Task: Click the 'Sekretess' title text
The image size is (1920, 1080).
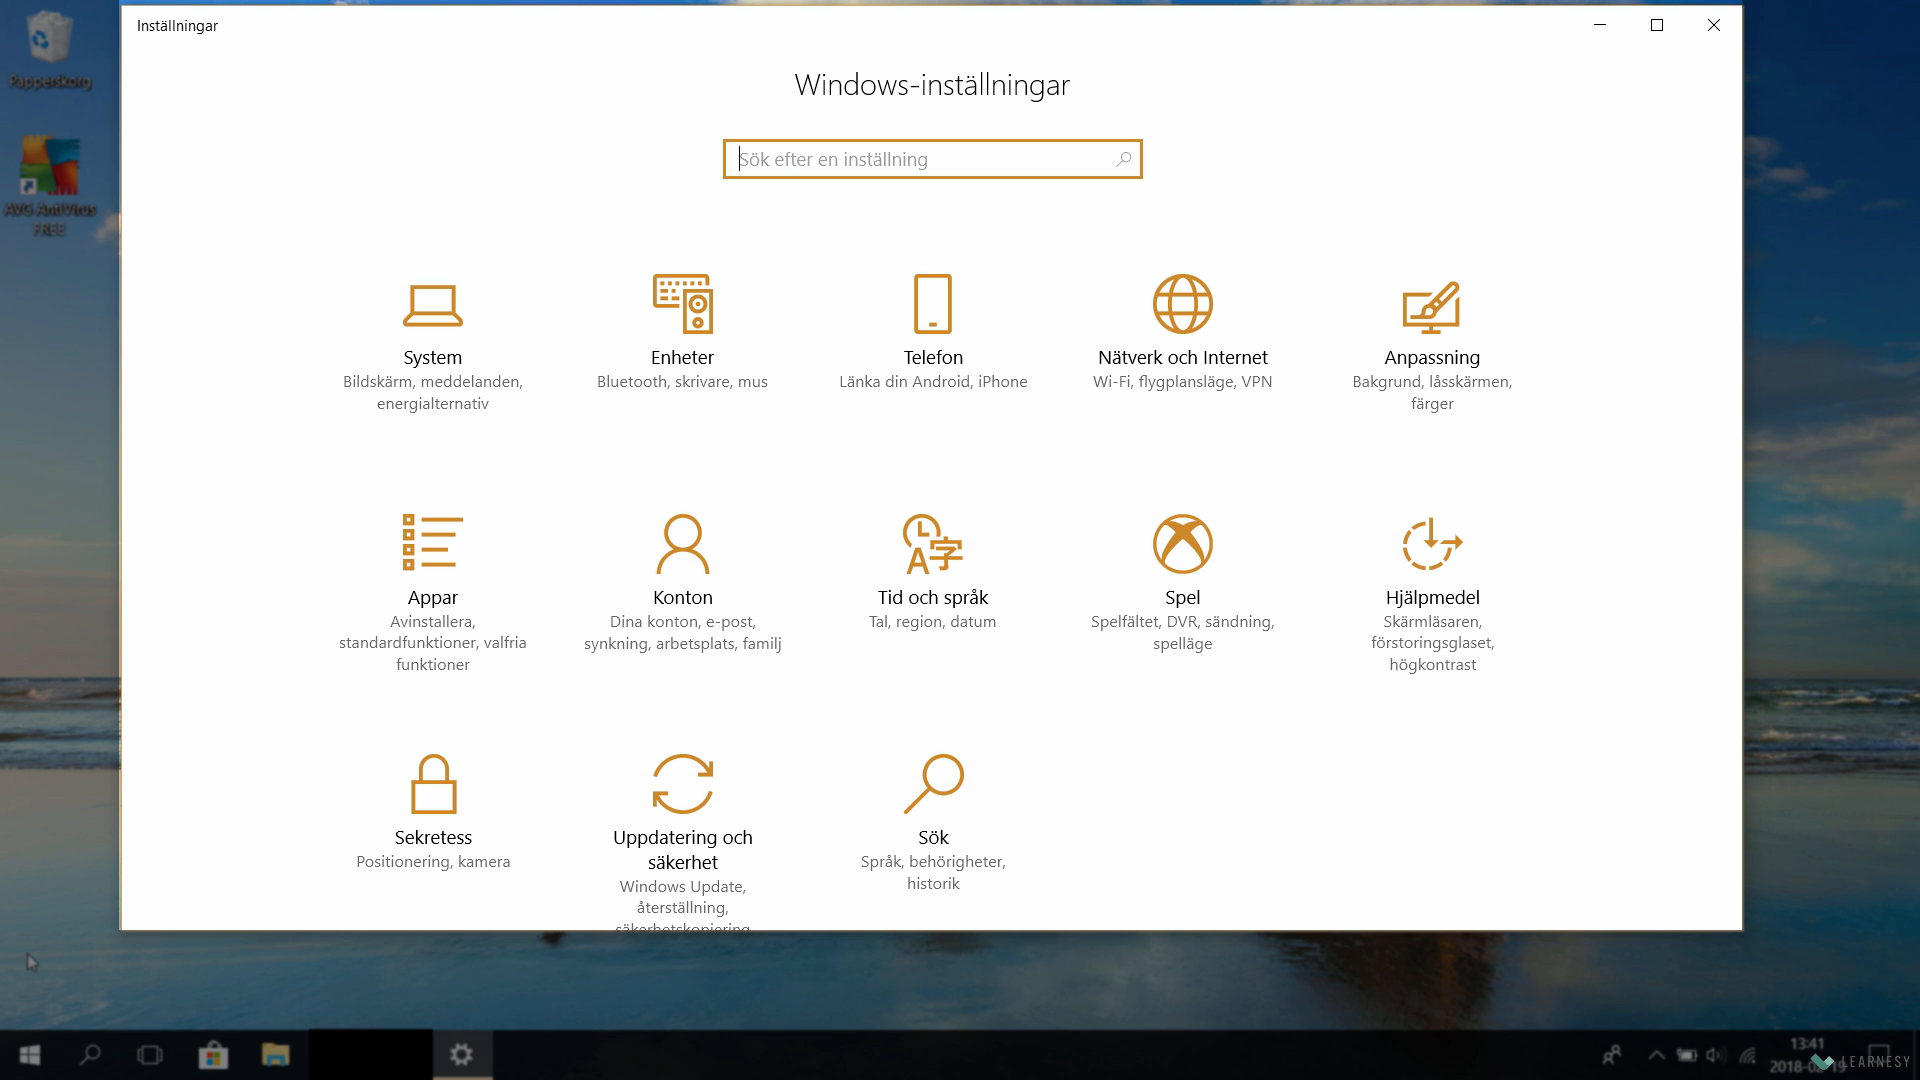Action: [x=433, y=837]
